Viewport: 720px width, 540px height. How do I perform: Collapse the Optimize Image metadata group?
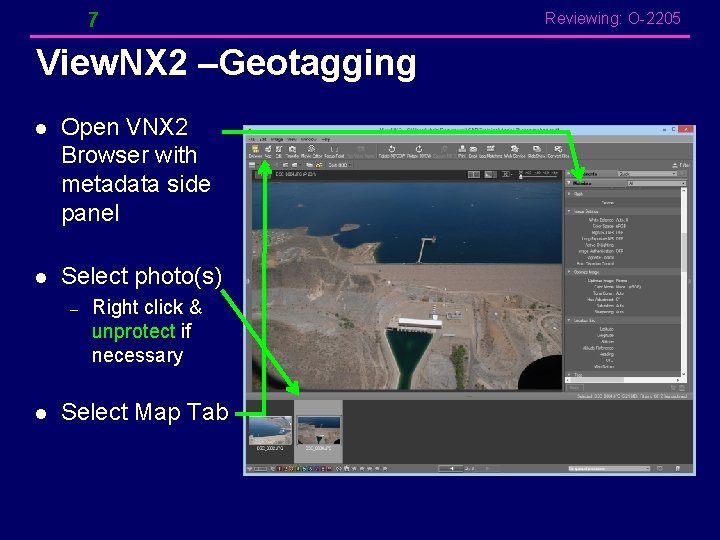(x=569, y=272)
